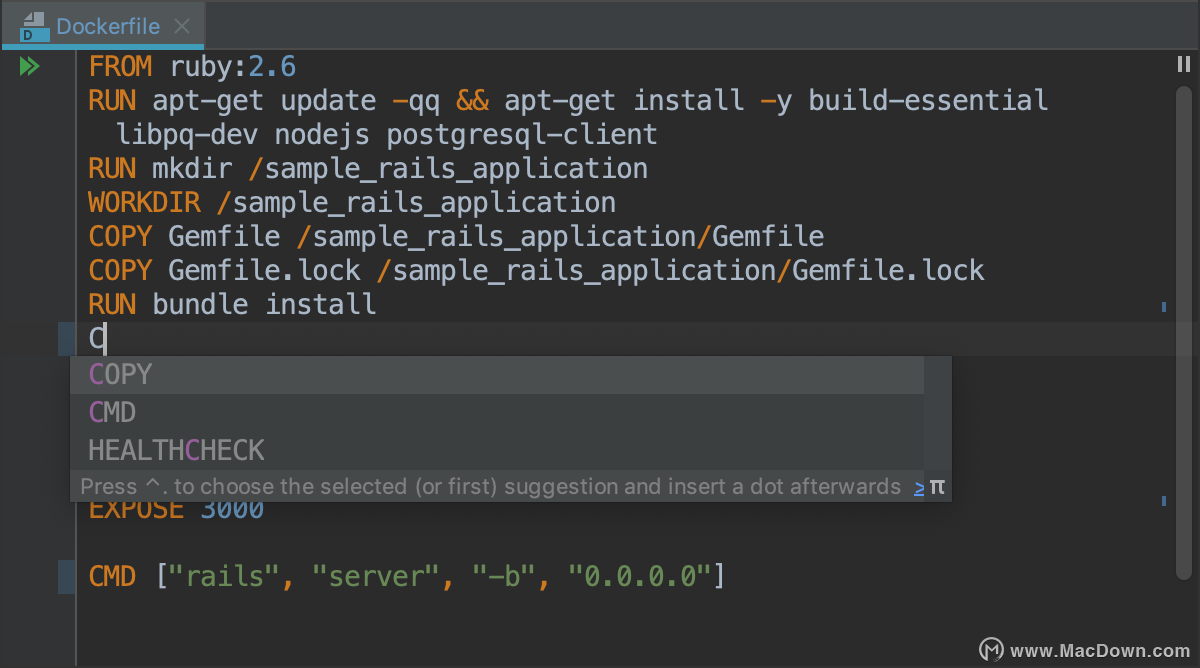This screenshot has height=668, width=1200.
Task: Click stripe marker beside RUN bundle install
Action: point(1164,307)
